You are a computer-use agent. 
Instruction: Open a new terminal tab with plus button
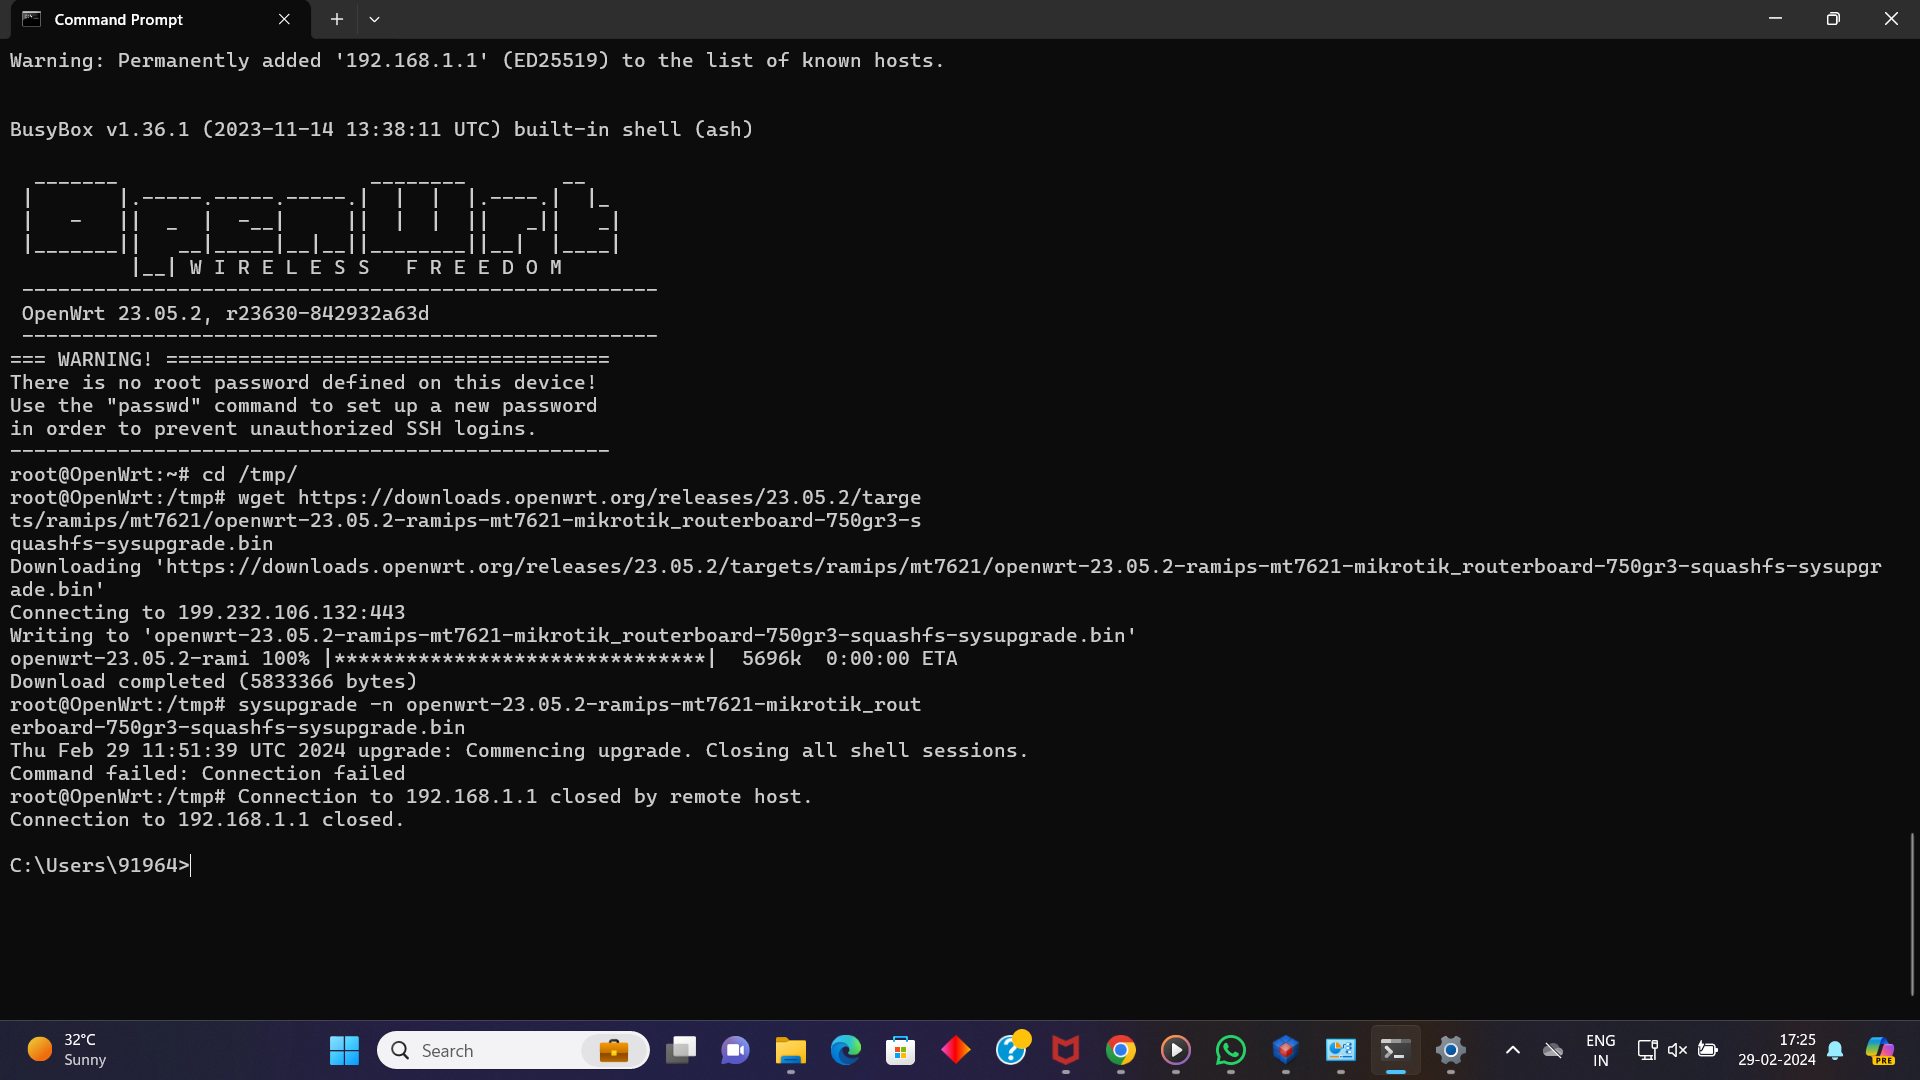[x=337, y=19]
